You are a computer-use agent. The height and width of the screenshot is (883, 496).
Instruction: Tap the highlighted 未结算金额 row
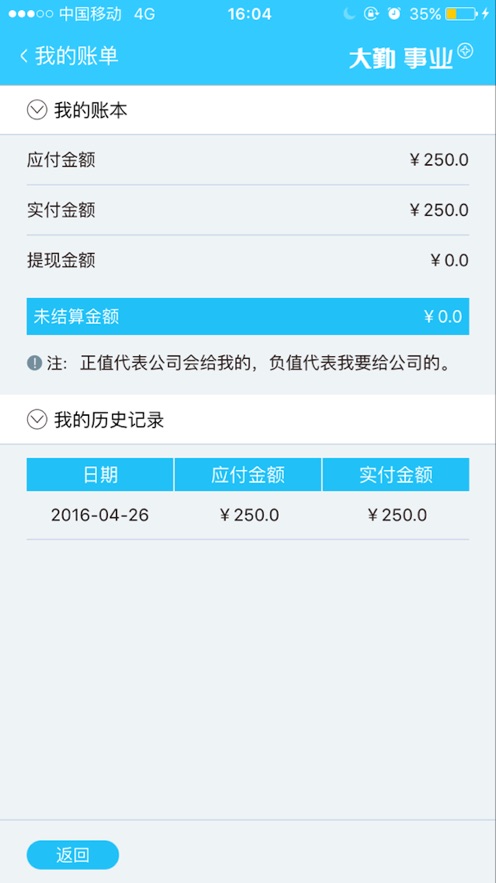[248, 316]
